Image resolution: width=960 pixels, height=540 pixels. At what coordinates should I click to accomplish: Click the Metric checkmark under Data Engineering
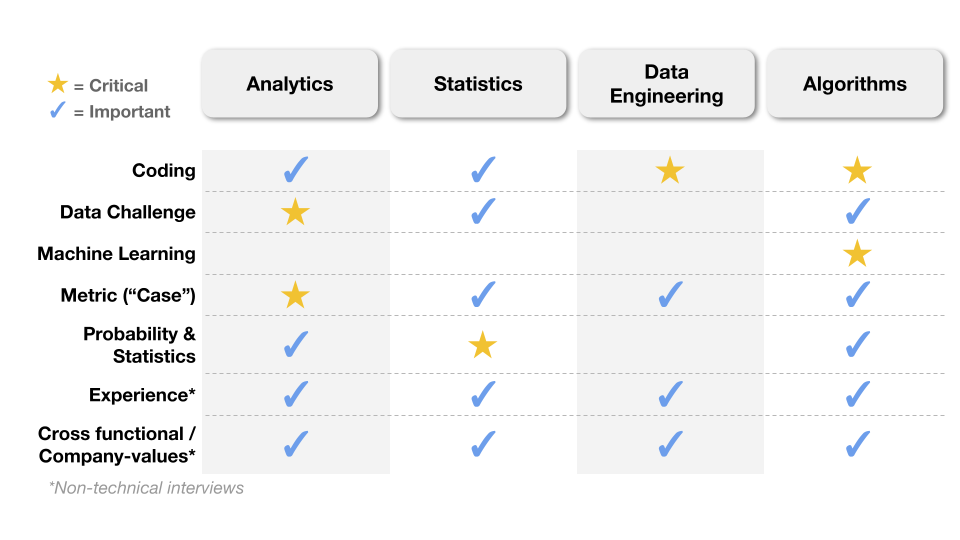point(670,294)
